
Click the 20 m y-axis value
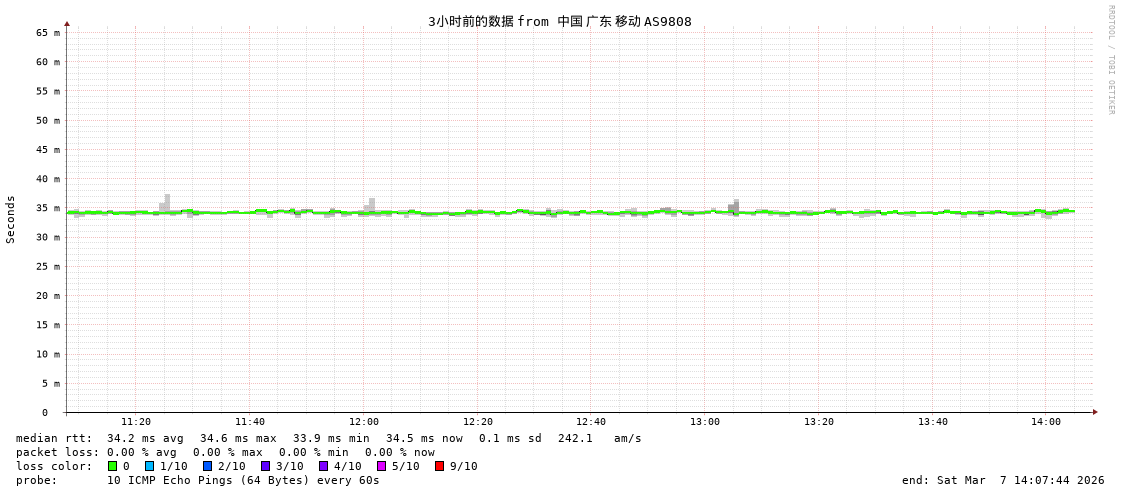[48, 295]
